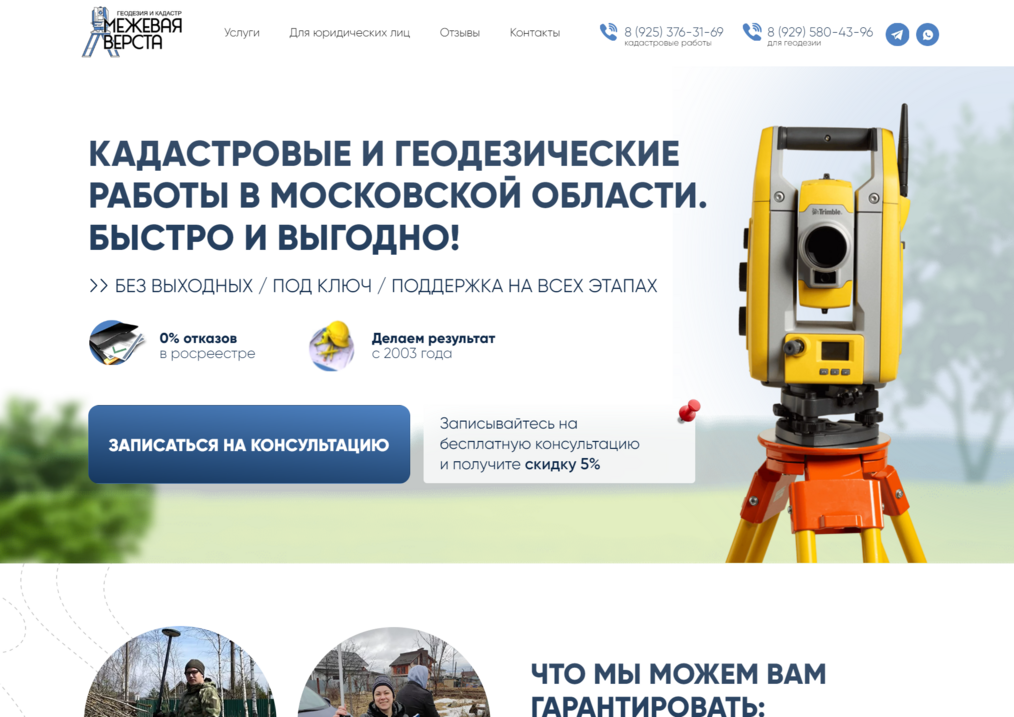
Task: Click кадастровые работы caption under phone
Action: click(667, 43)
